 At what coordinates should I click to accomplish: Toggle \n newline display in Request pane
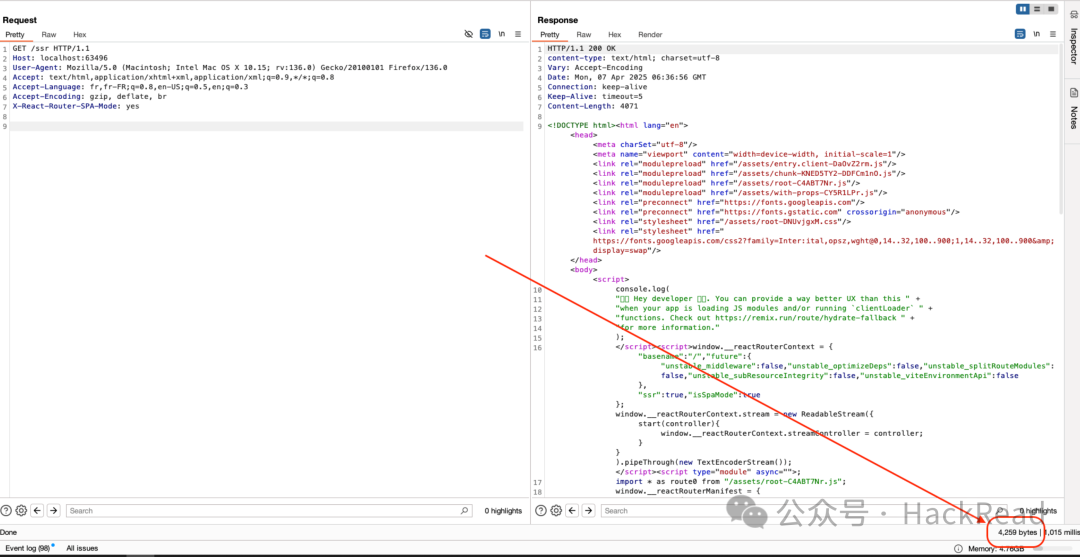(502, 34)
